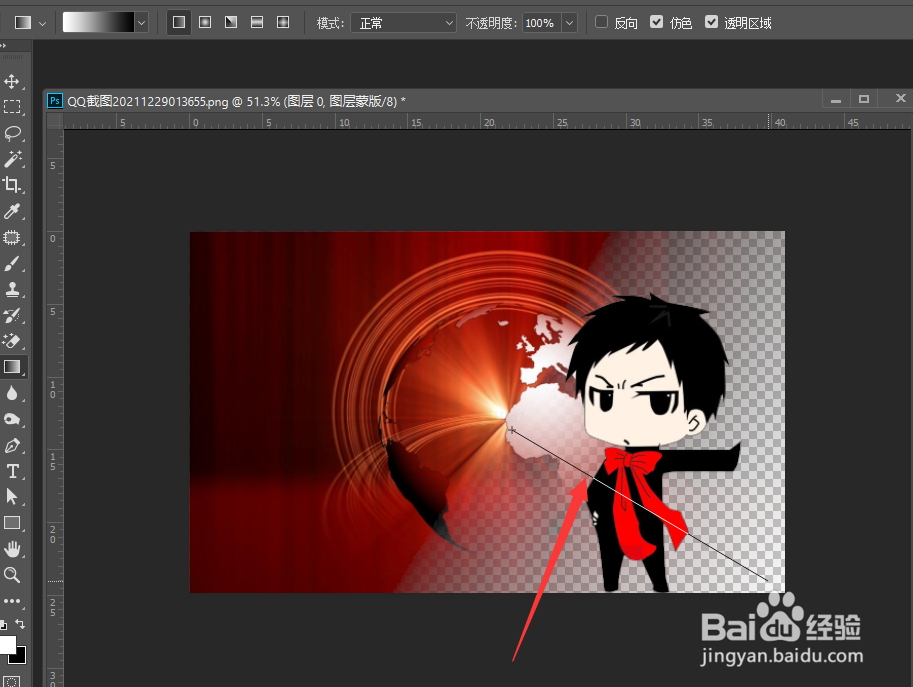Toggle the 透明区域 (Transparency) checkbox

711,22
